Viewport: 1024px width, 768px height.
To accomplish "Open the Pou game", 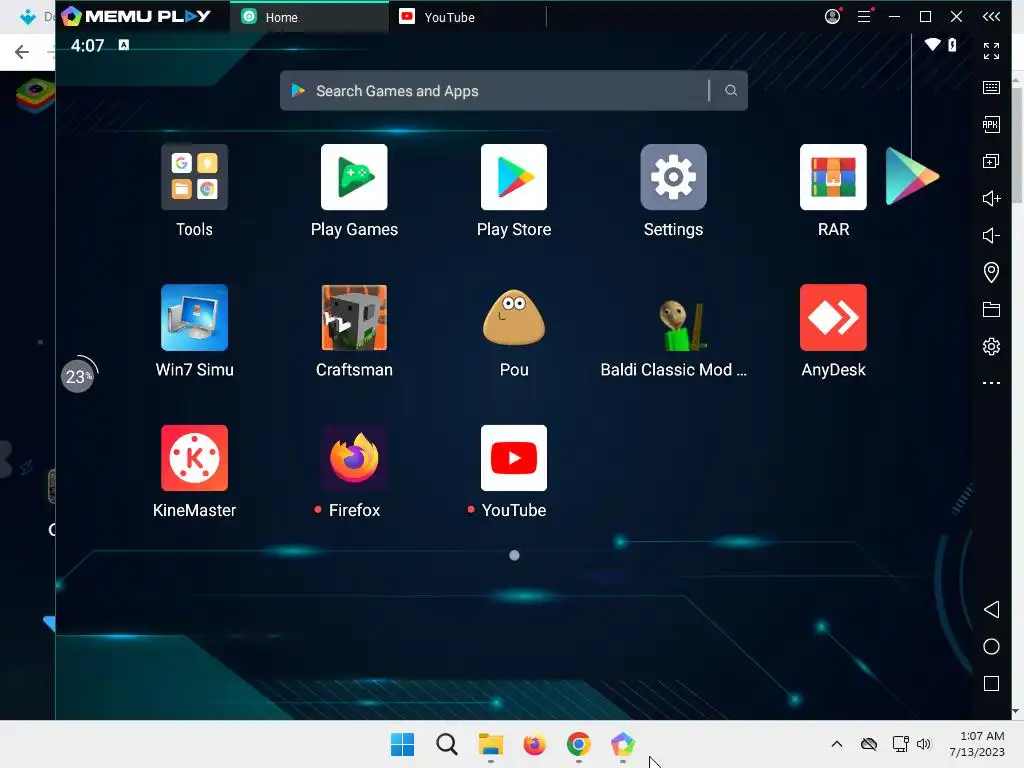I will click(514, 317).
